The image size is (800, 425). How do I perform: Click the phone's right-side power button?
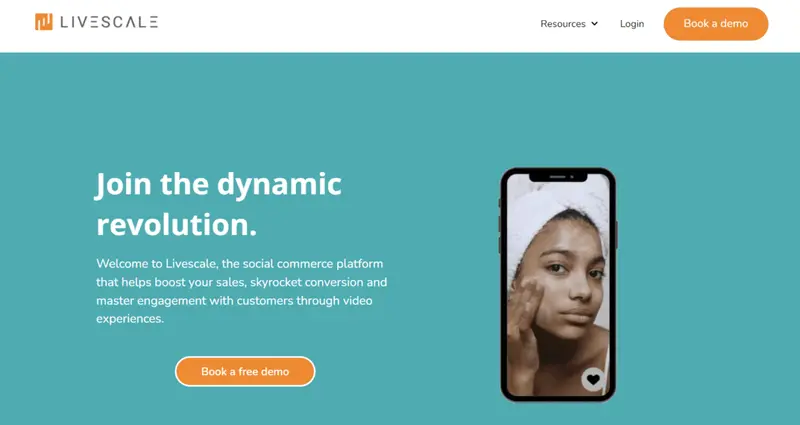(x=617, y=236)
